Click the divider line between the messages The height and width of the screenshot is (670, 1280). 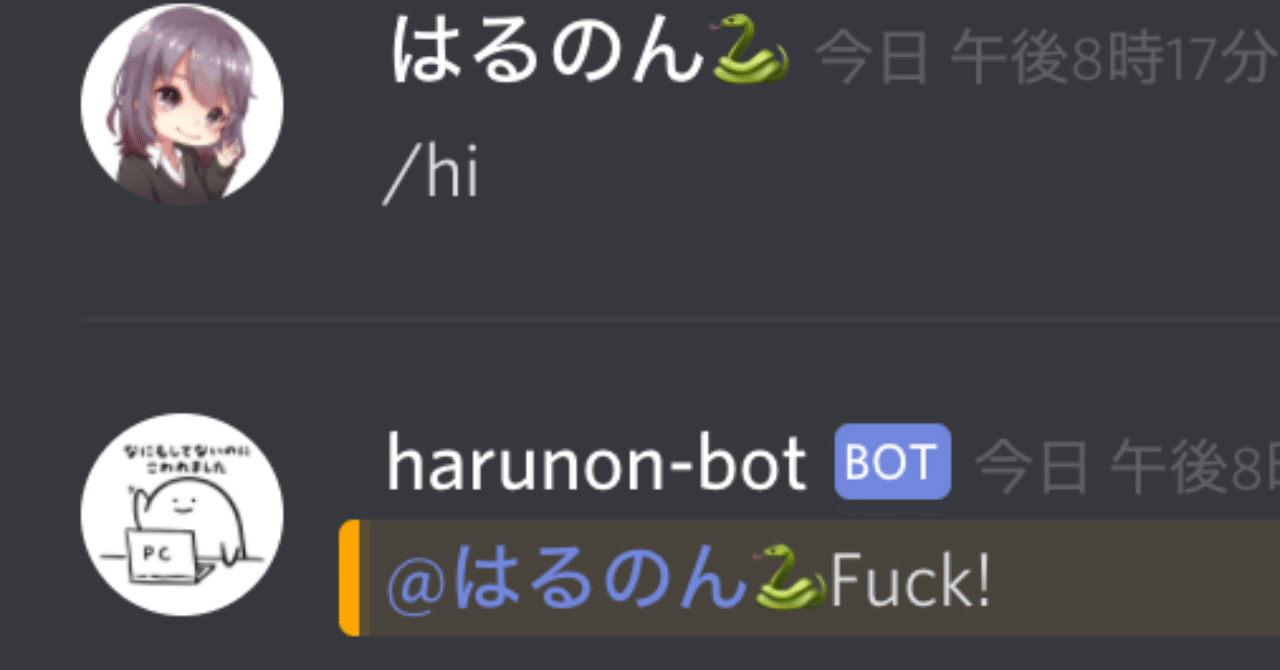click(680, 319)
